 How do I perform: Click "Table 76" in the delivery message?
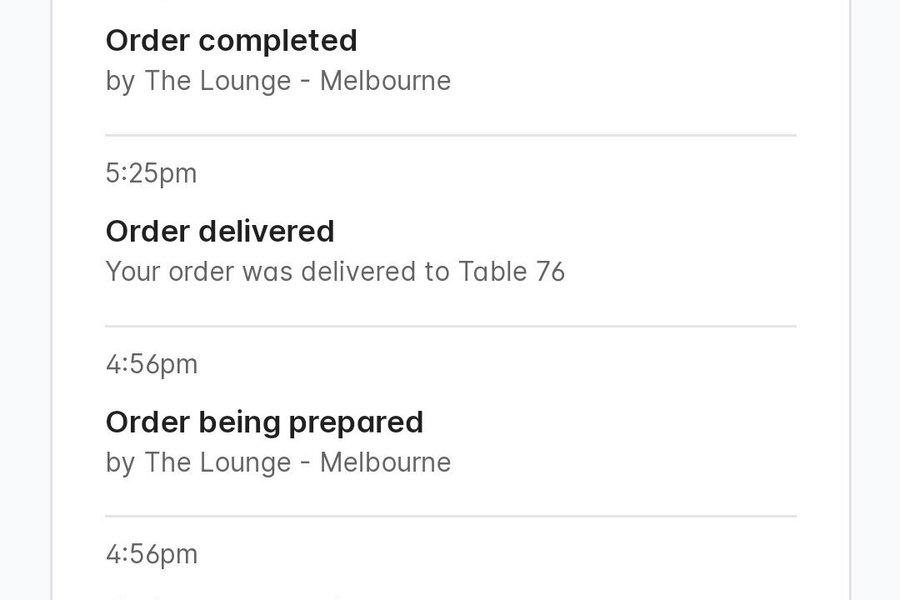[x=512, y=272]
